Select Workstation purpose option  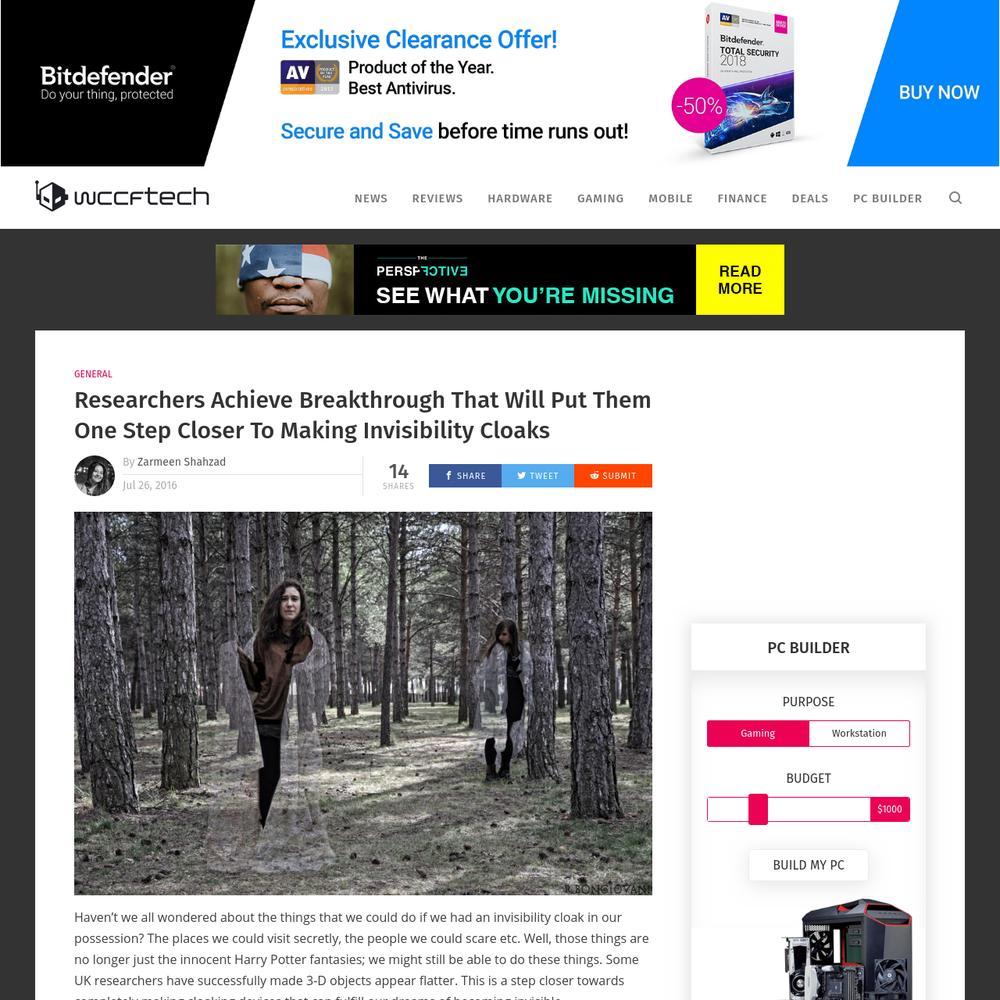point(858,733)
